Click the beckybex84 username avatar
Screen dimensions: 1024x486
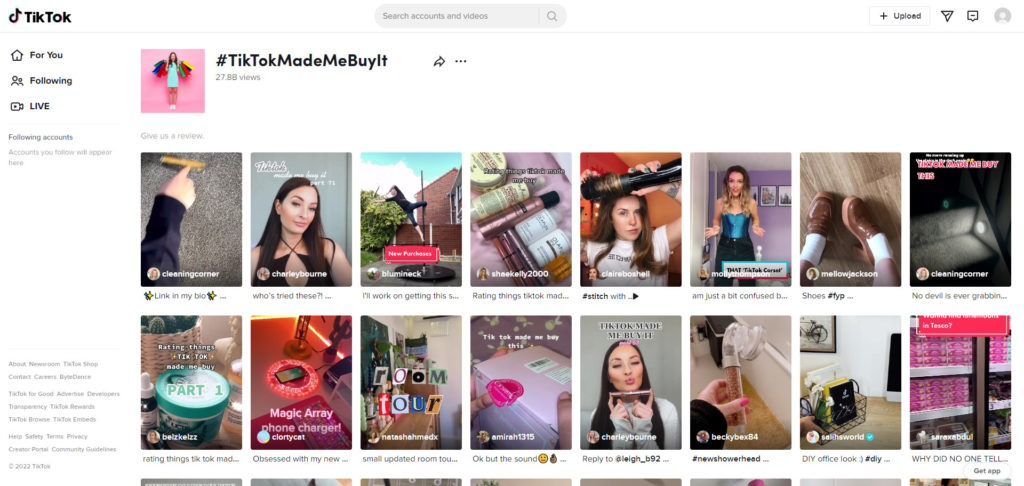703,437
